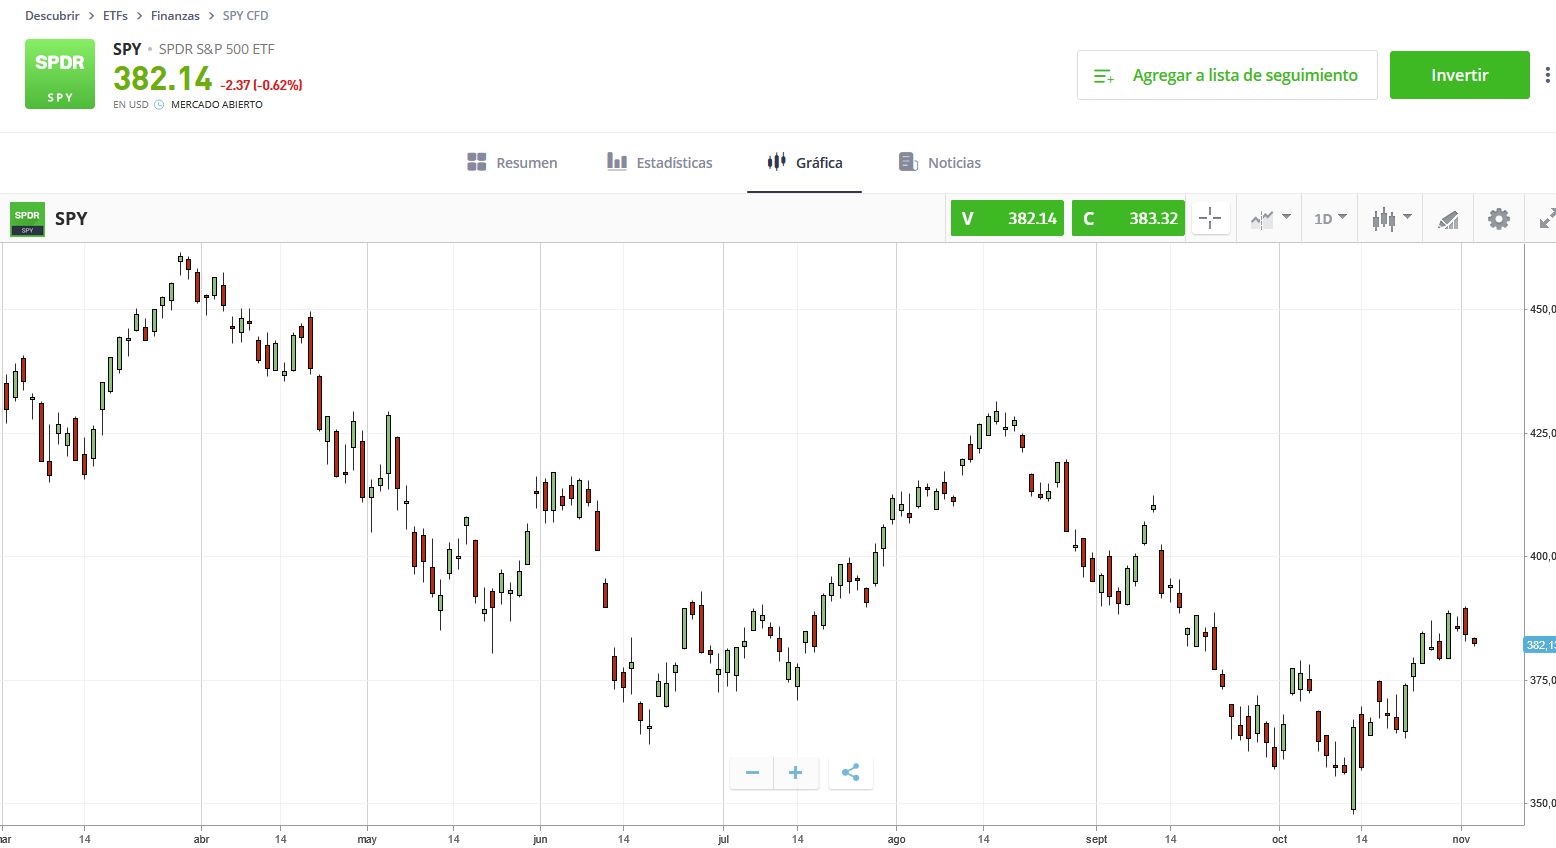This screenshot has height=848, width=1556.
Task: Click the large SPDR SPY logo
Action: click(60, 74)
